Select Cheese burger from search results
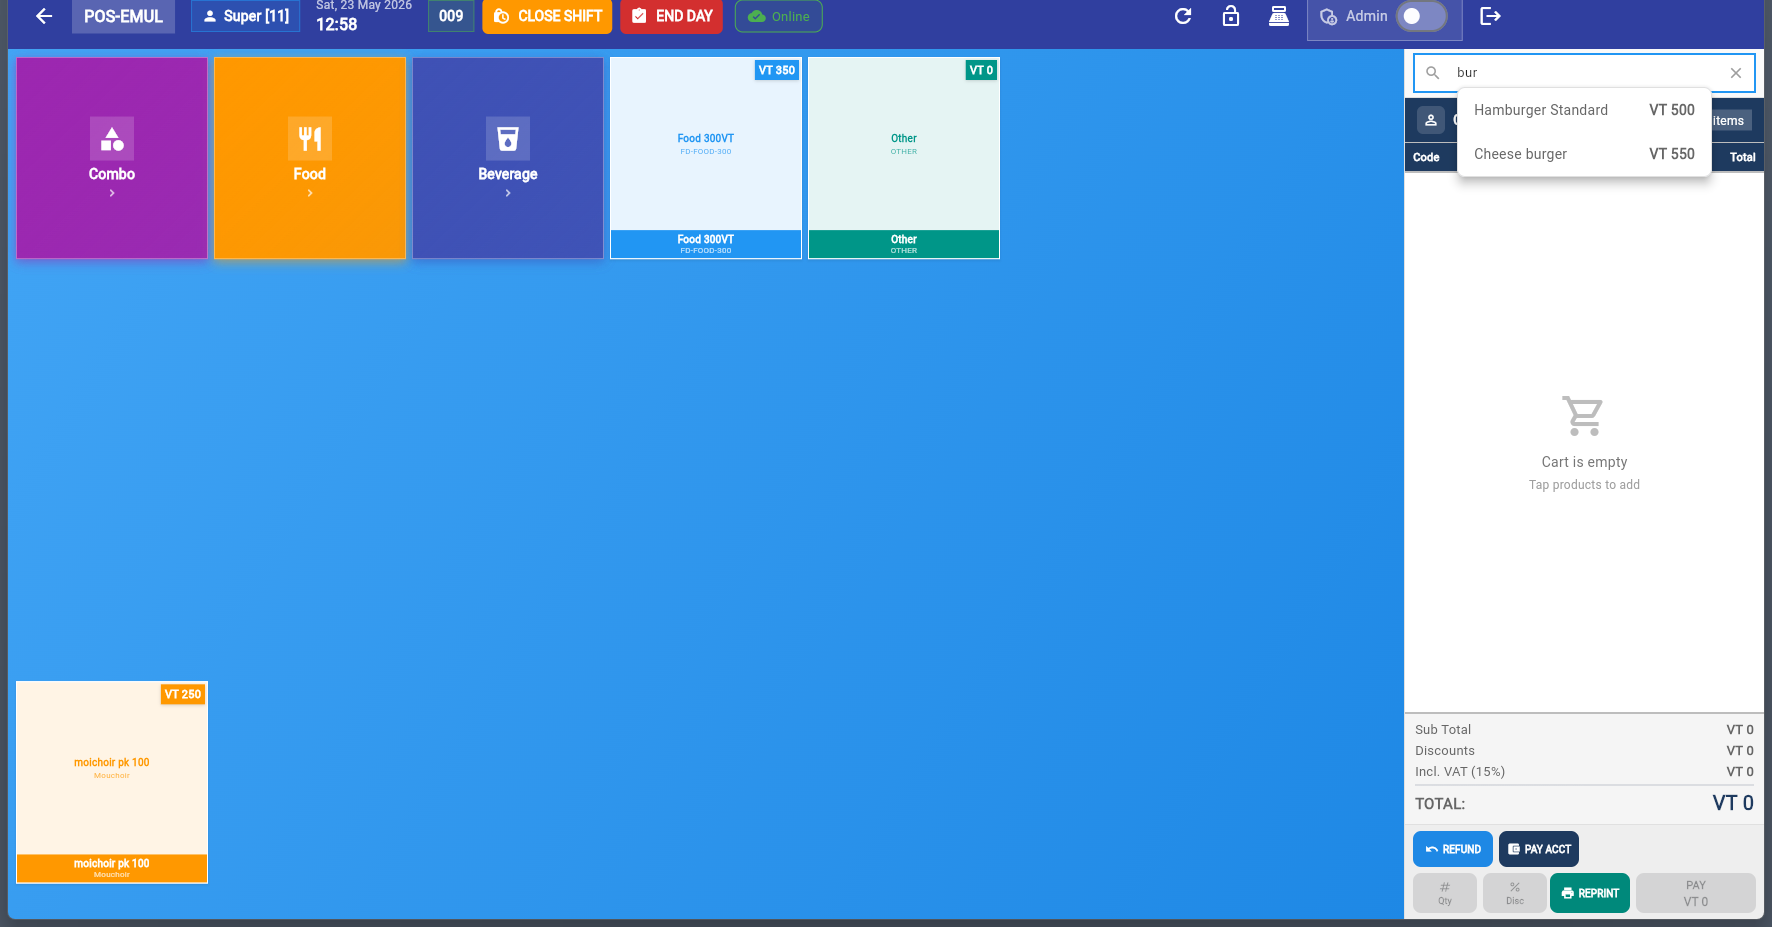The height and width of the screenshot is (927, 1772). click(1584, 154)
